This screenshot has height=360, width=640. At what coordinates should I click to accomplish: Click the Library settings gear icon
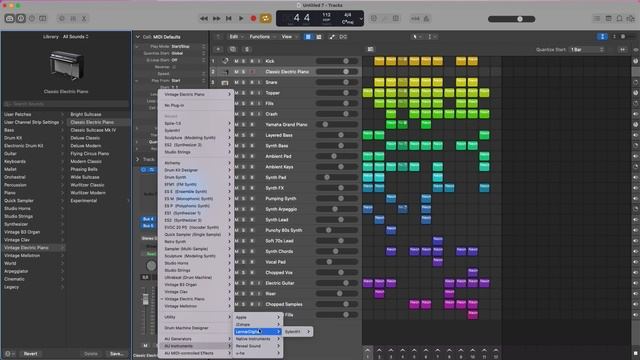point(9,353)
